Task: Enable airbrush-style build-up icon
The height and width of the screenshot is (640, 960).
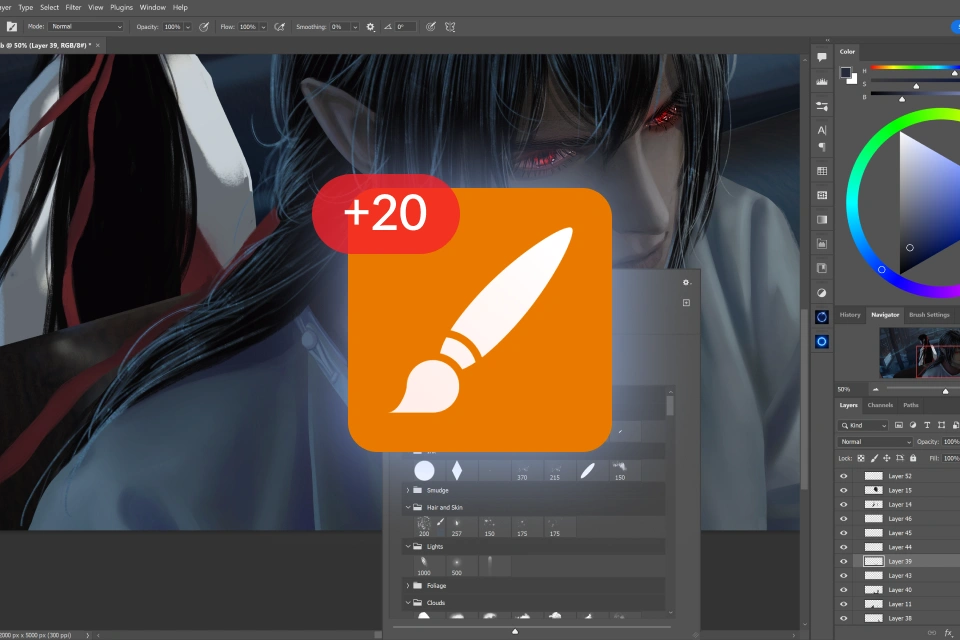Action: pos(280,27)
